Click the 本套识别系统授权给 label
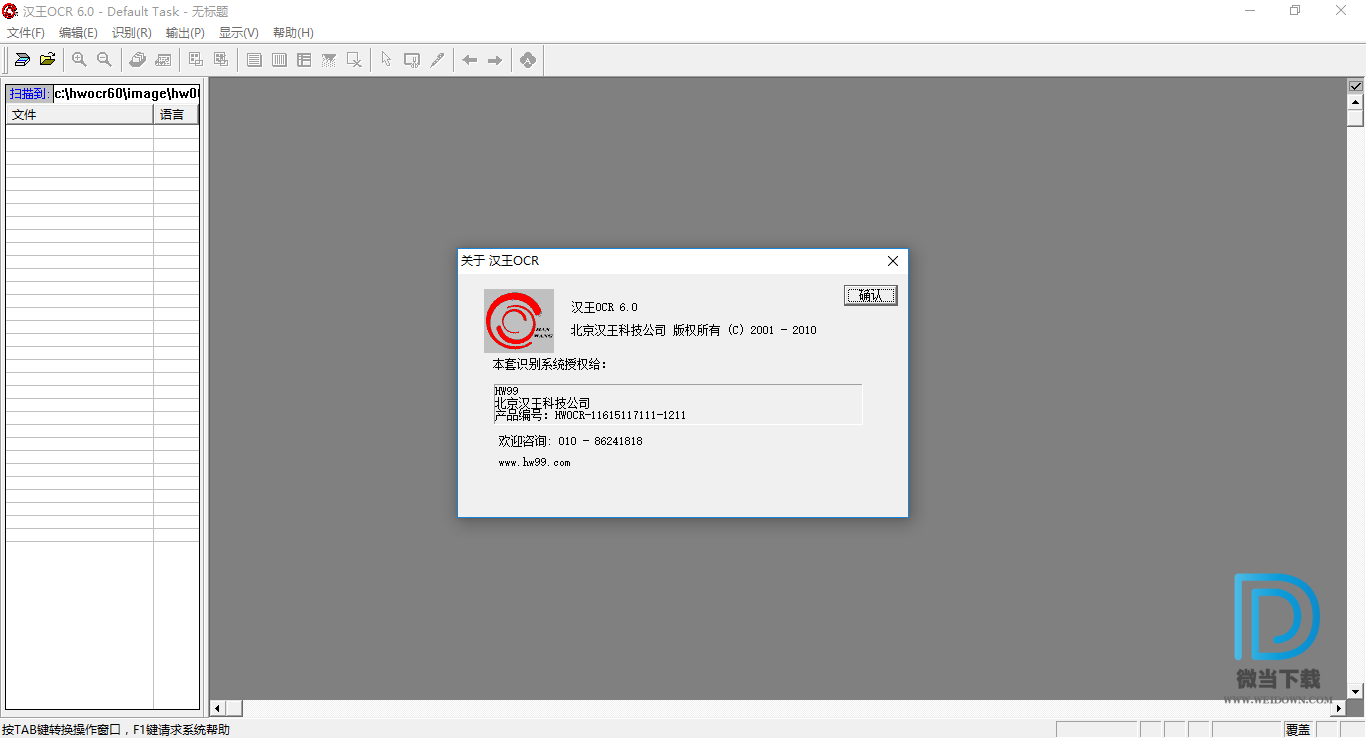The image size is (1366, 738). [550, 365]
